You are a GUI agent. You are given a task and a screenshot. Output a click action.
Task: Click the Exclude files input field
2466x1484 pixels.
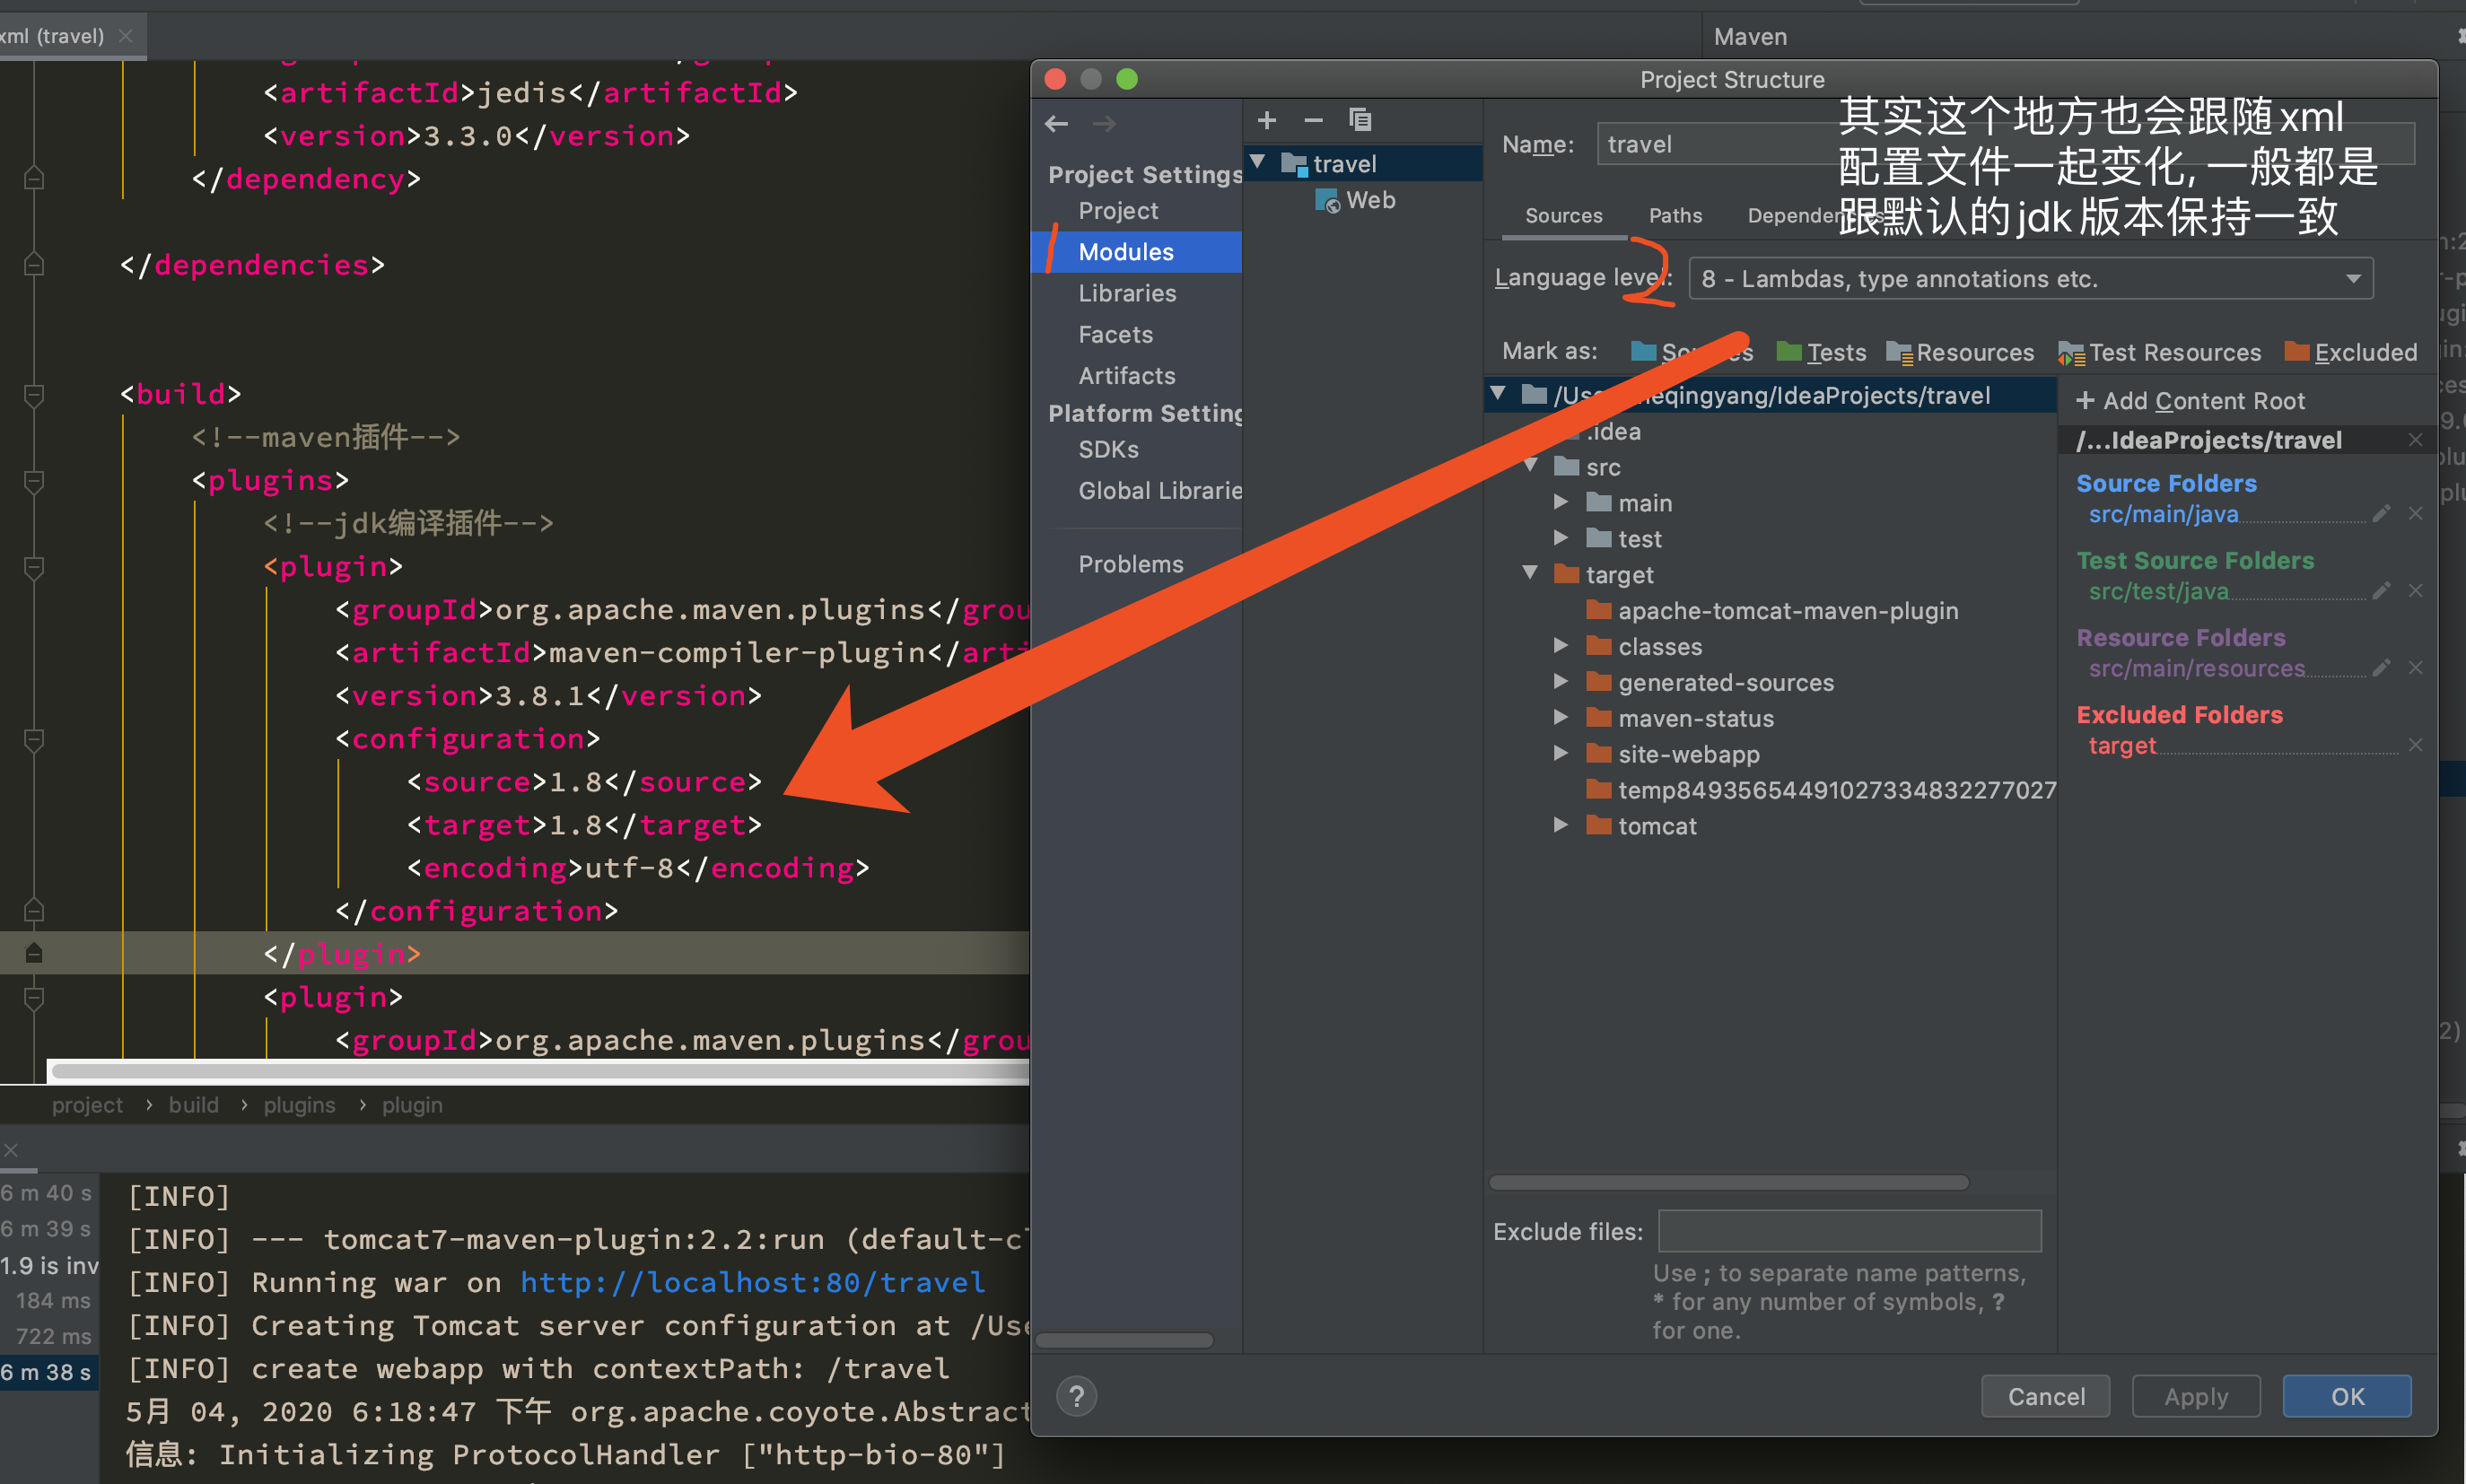point(1849,1231)
